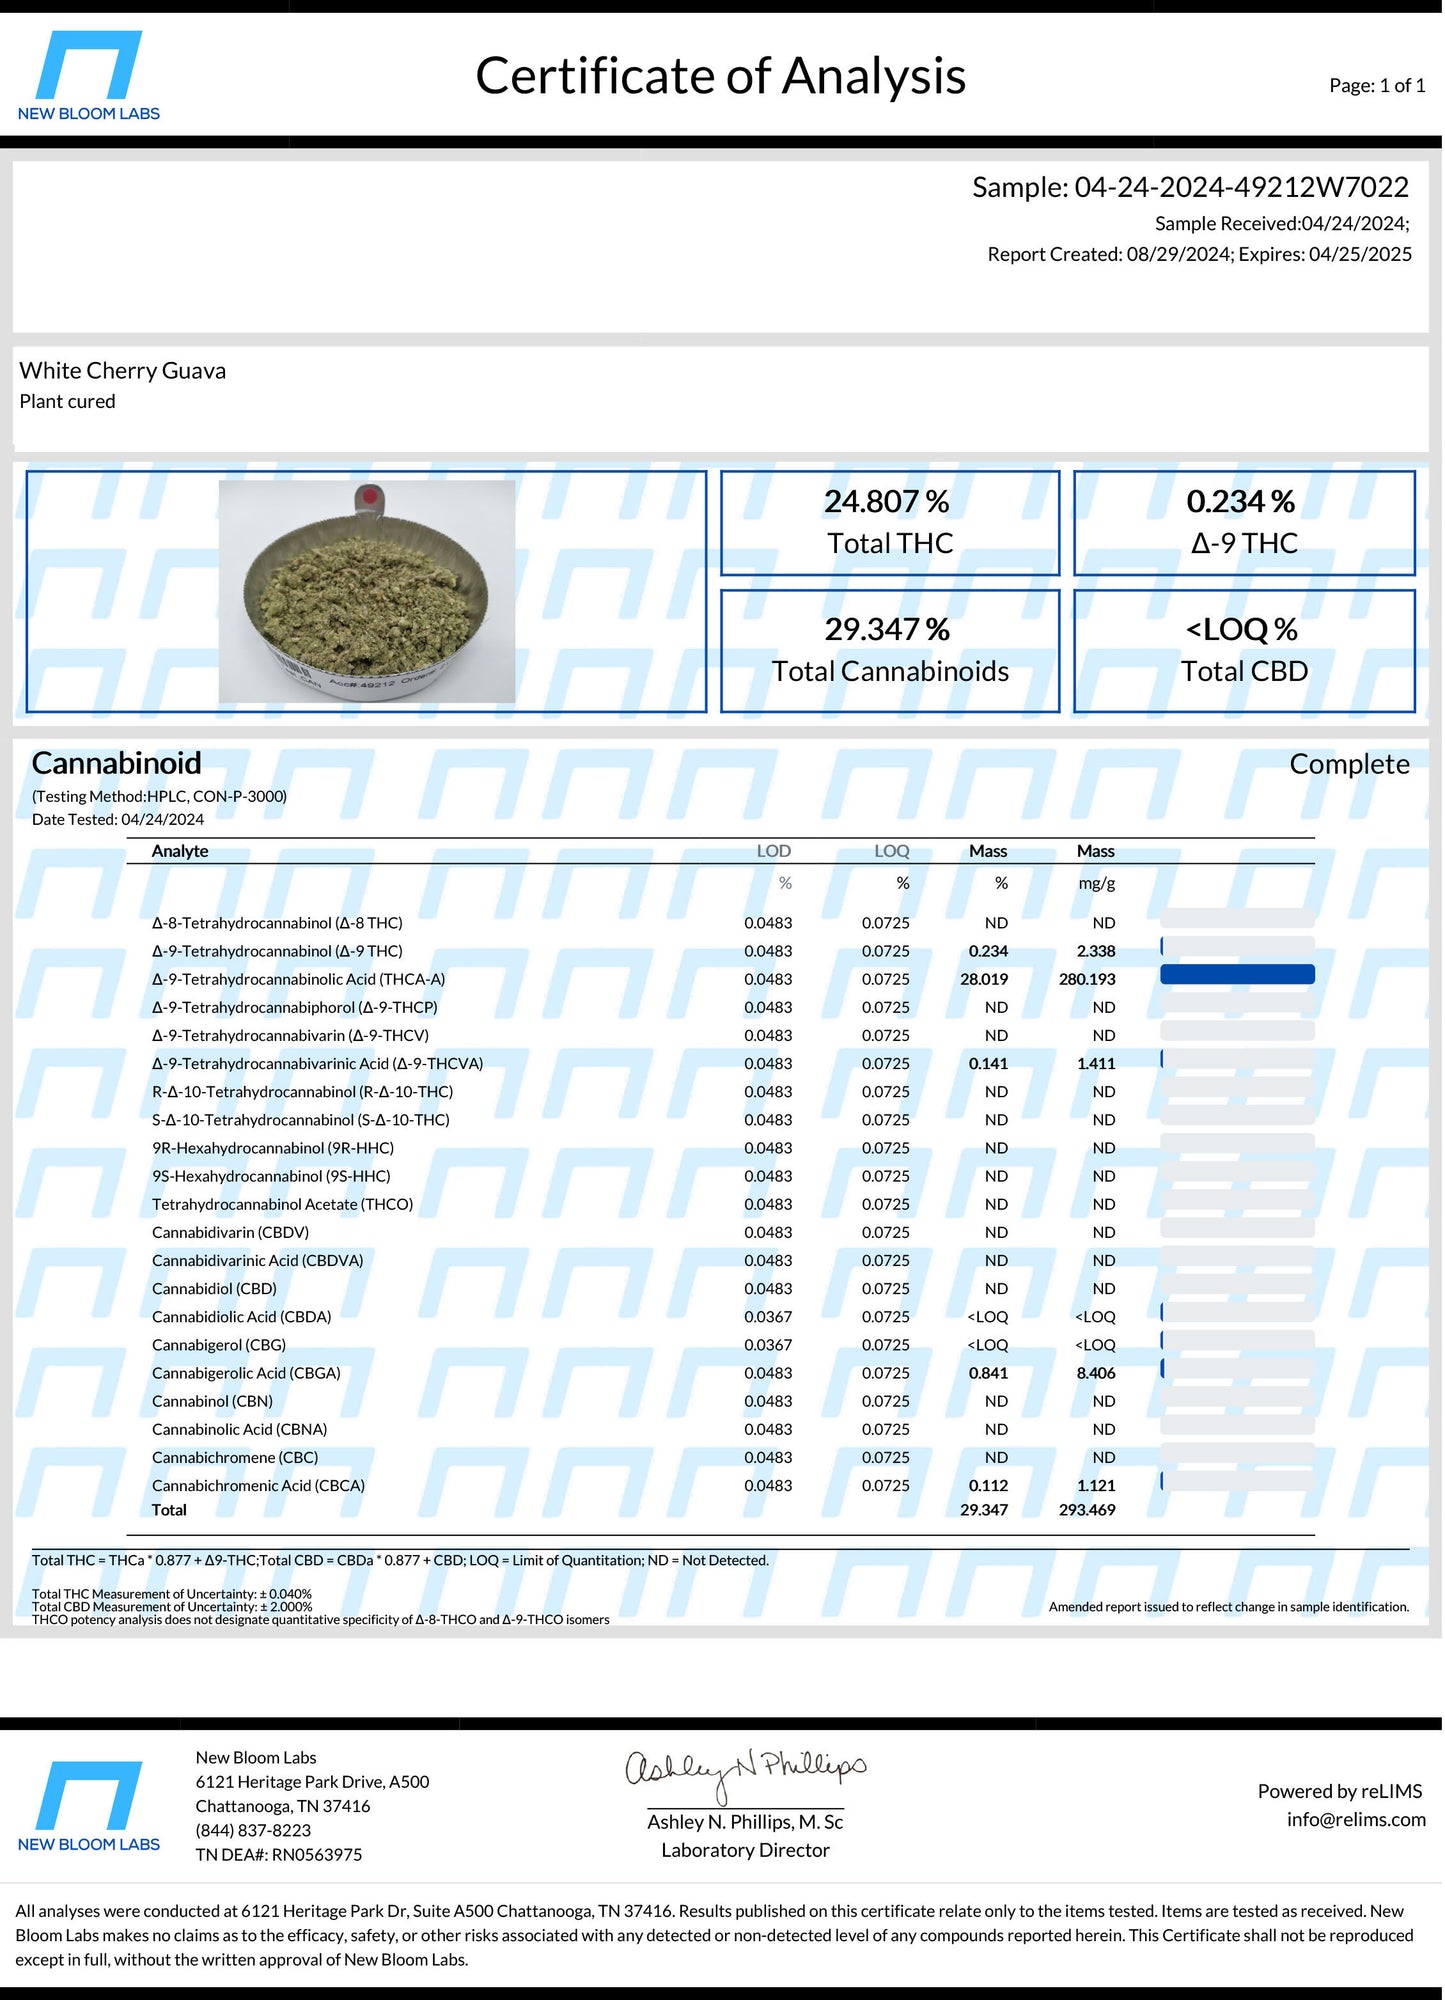
Task: Select the <LOQ % Total CBD box
Action: click(x=1244, y=651)
